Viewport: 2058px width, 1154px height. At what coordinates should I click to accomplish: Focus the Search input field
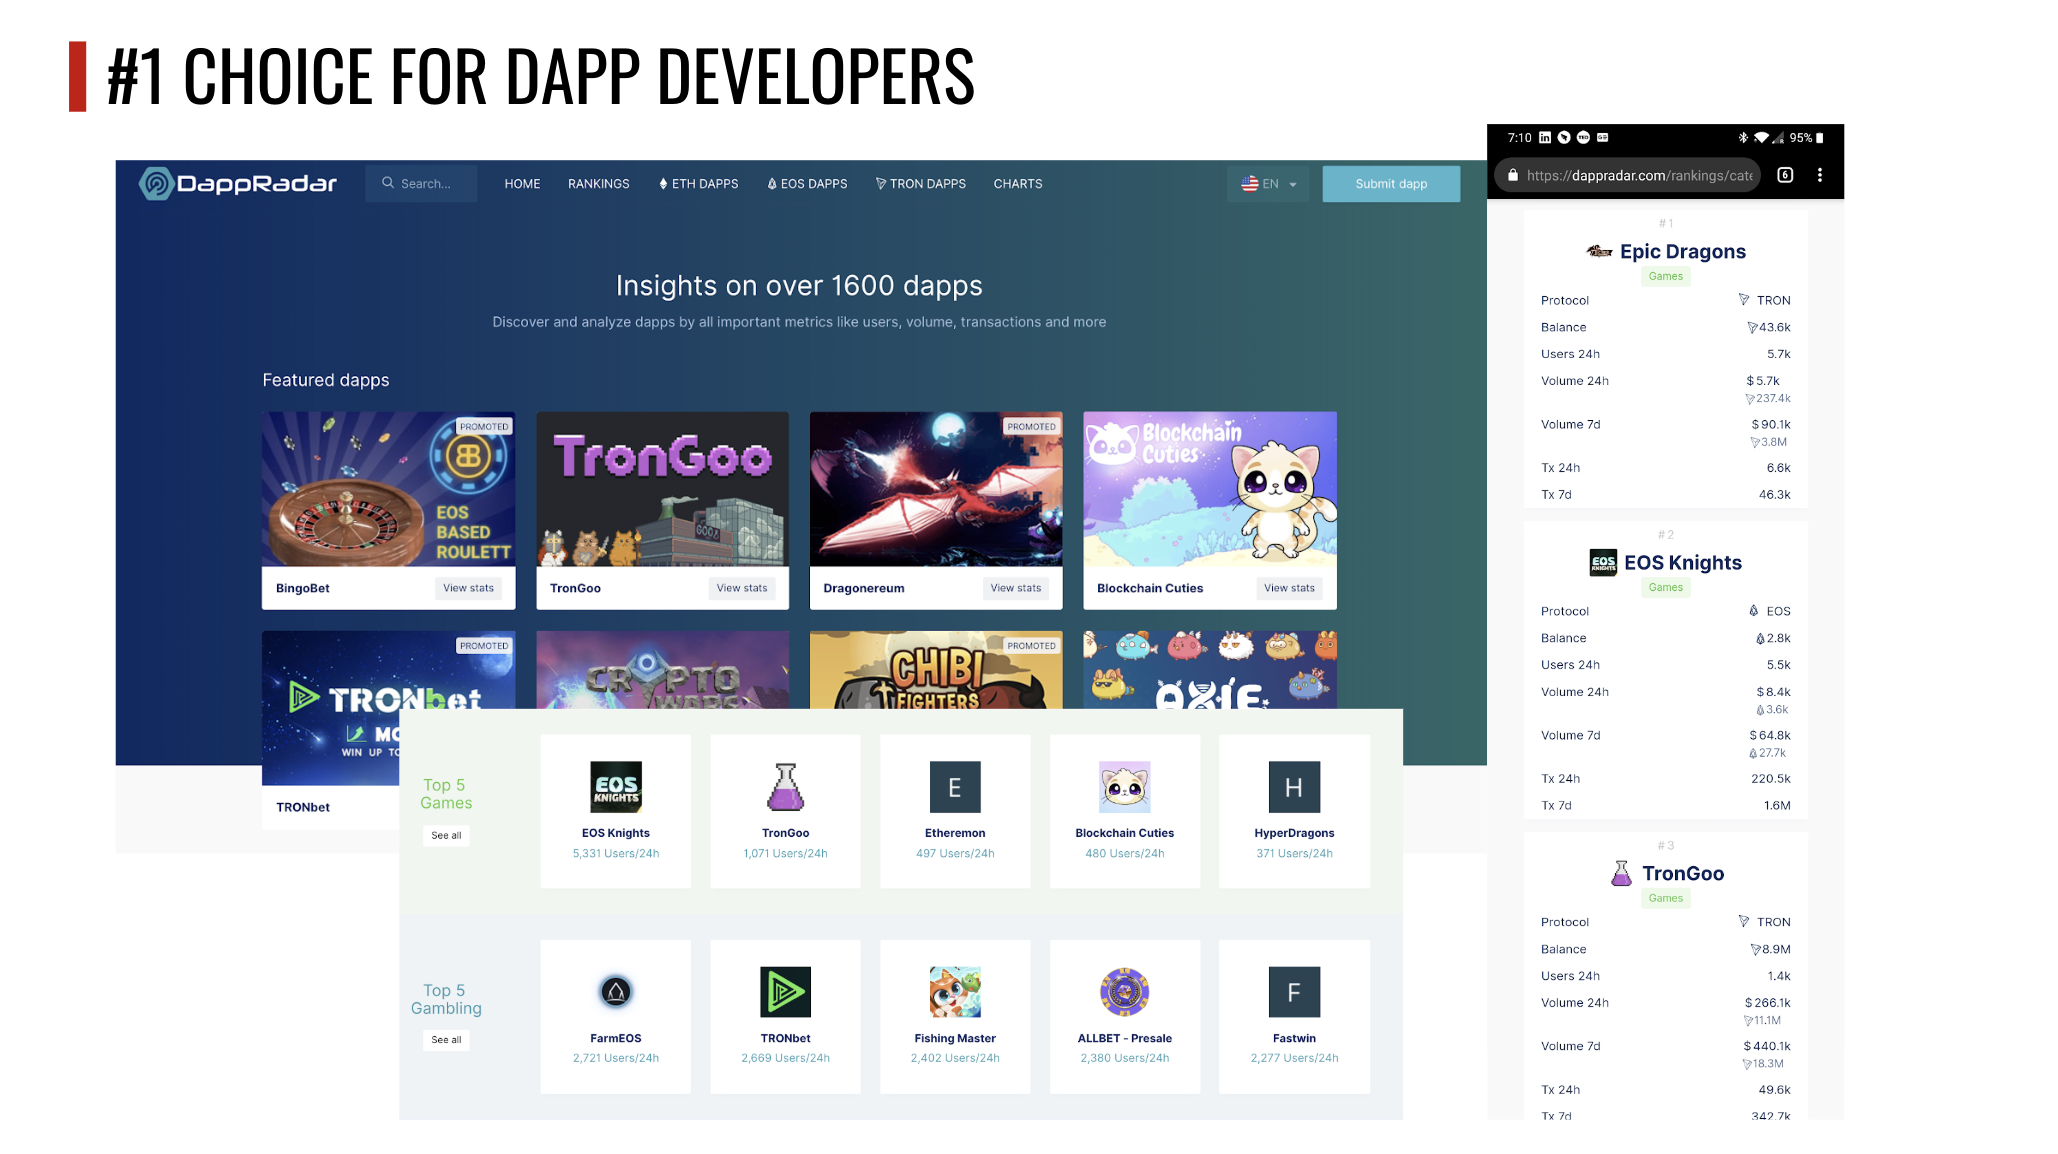(x=421, y=184)
